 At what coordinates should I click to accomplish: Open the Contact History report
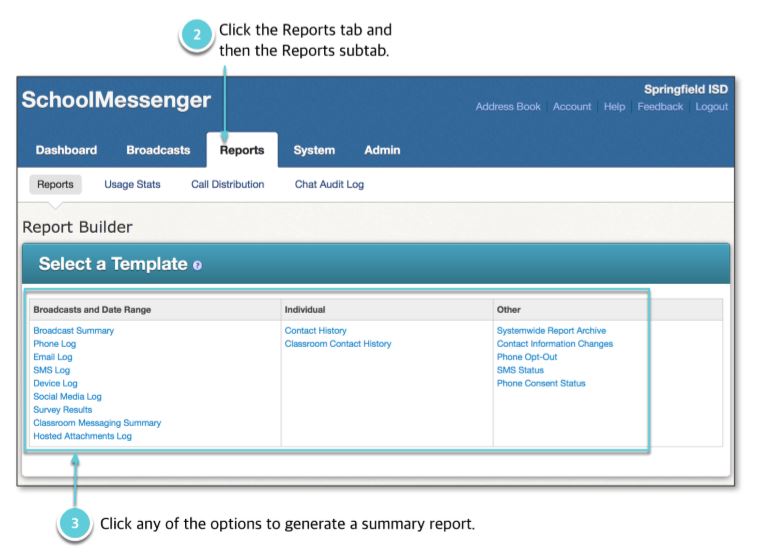coord(316,331)
